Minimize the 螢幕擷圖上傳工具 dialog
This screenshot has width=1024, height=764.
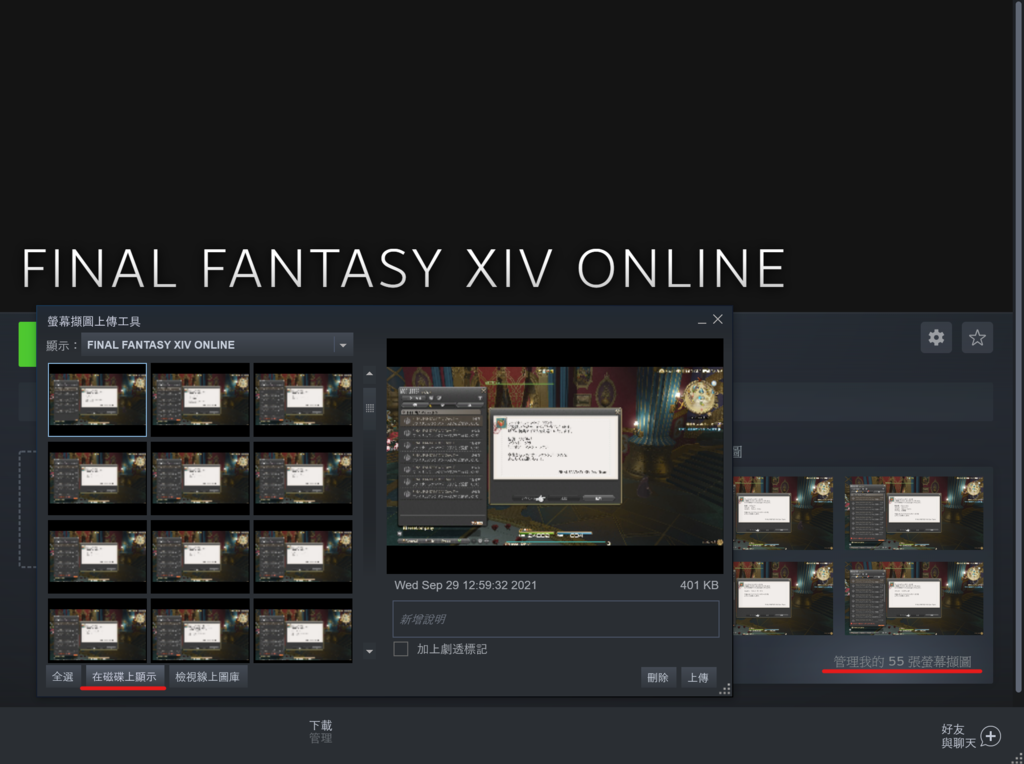(x=702, y=320)
